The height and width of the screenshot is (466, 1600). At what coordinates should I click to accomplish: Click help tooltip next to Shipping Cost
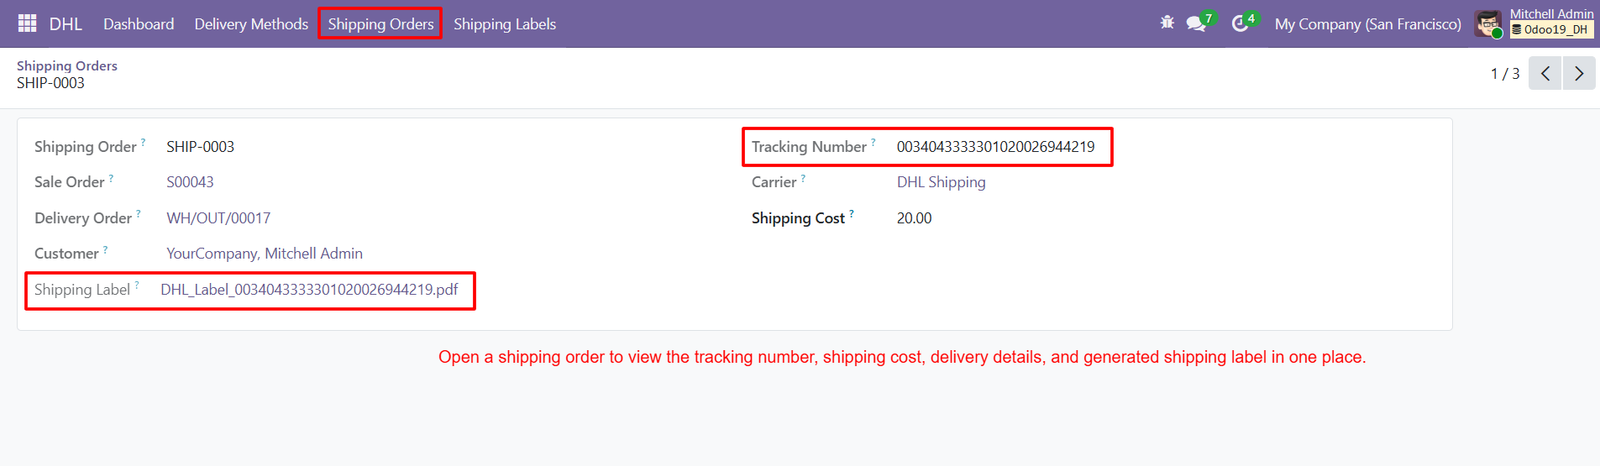tap(851, 214)
